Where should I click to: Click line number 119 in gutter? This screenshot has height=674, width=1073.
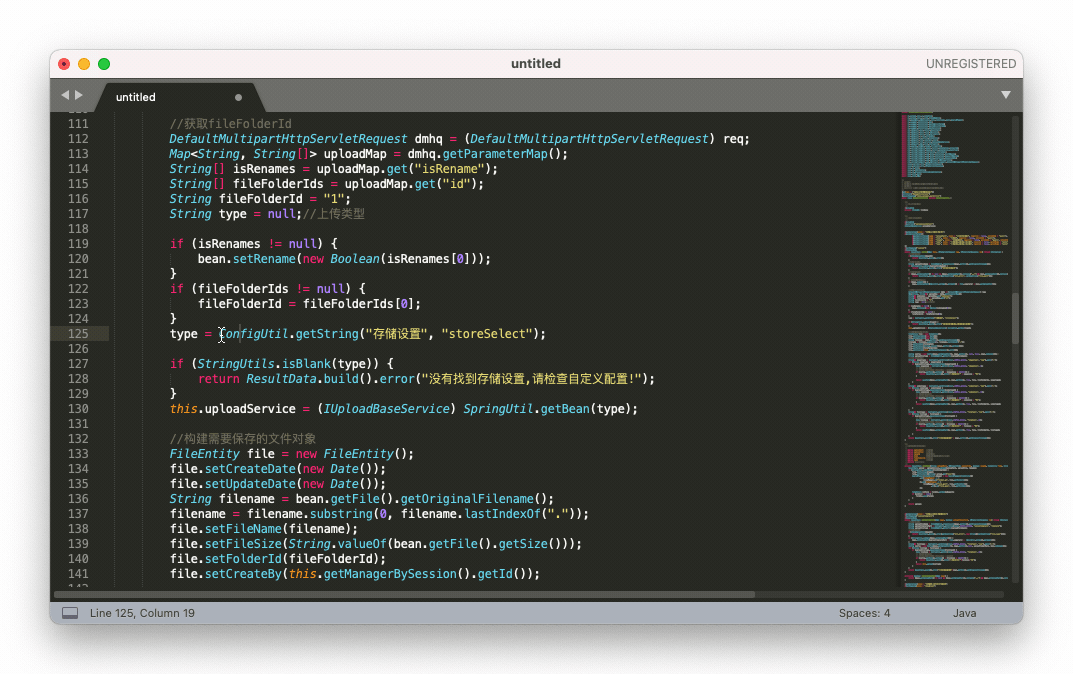[x=78, y=244]
